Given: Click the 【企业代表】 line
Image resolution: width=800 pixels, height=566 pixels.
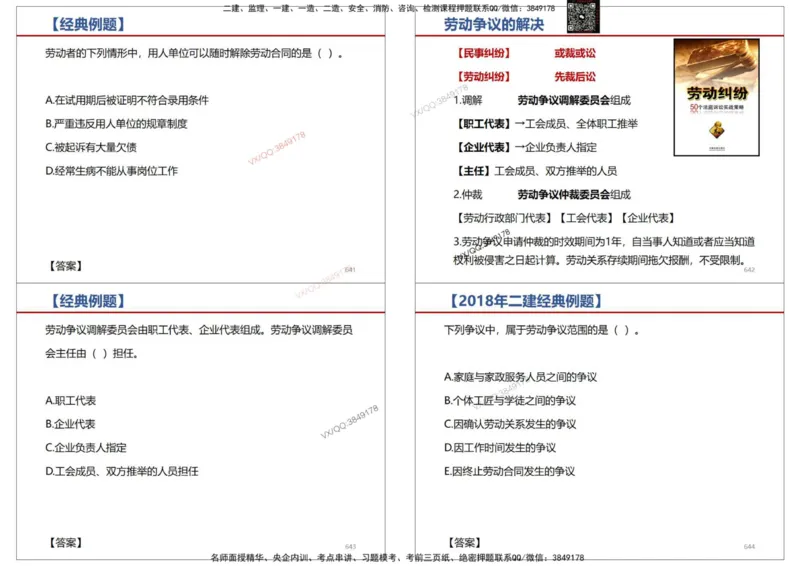Looking at the screenshot, I should pyautogui.click(x=526, y=147).
